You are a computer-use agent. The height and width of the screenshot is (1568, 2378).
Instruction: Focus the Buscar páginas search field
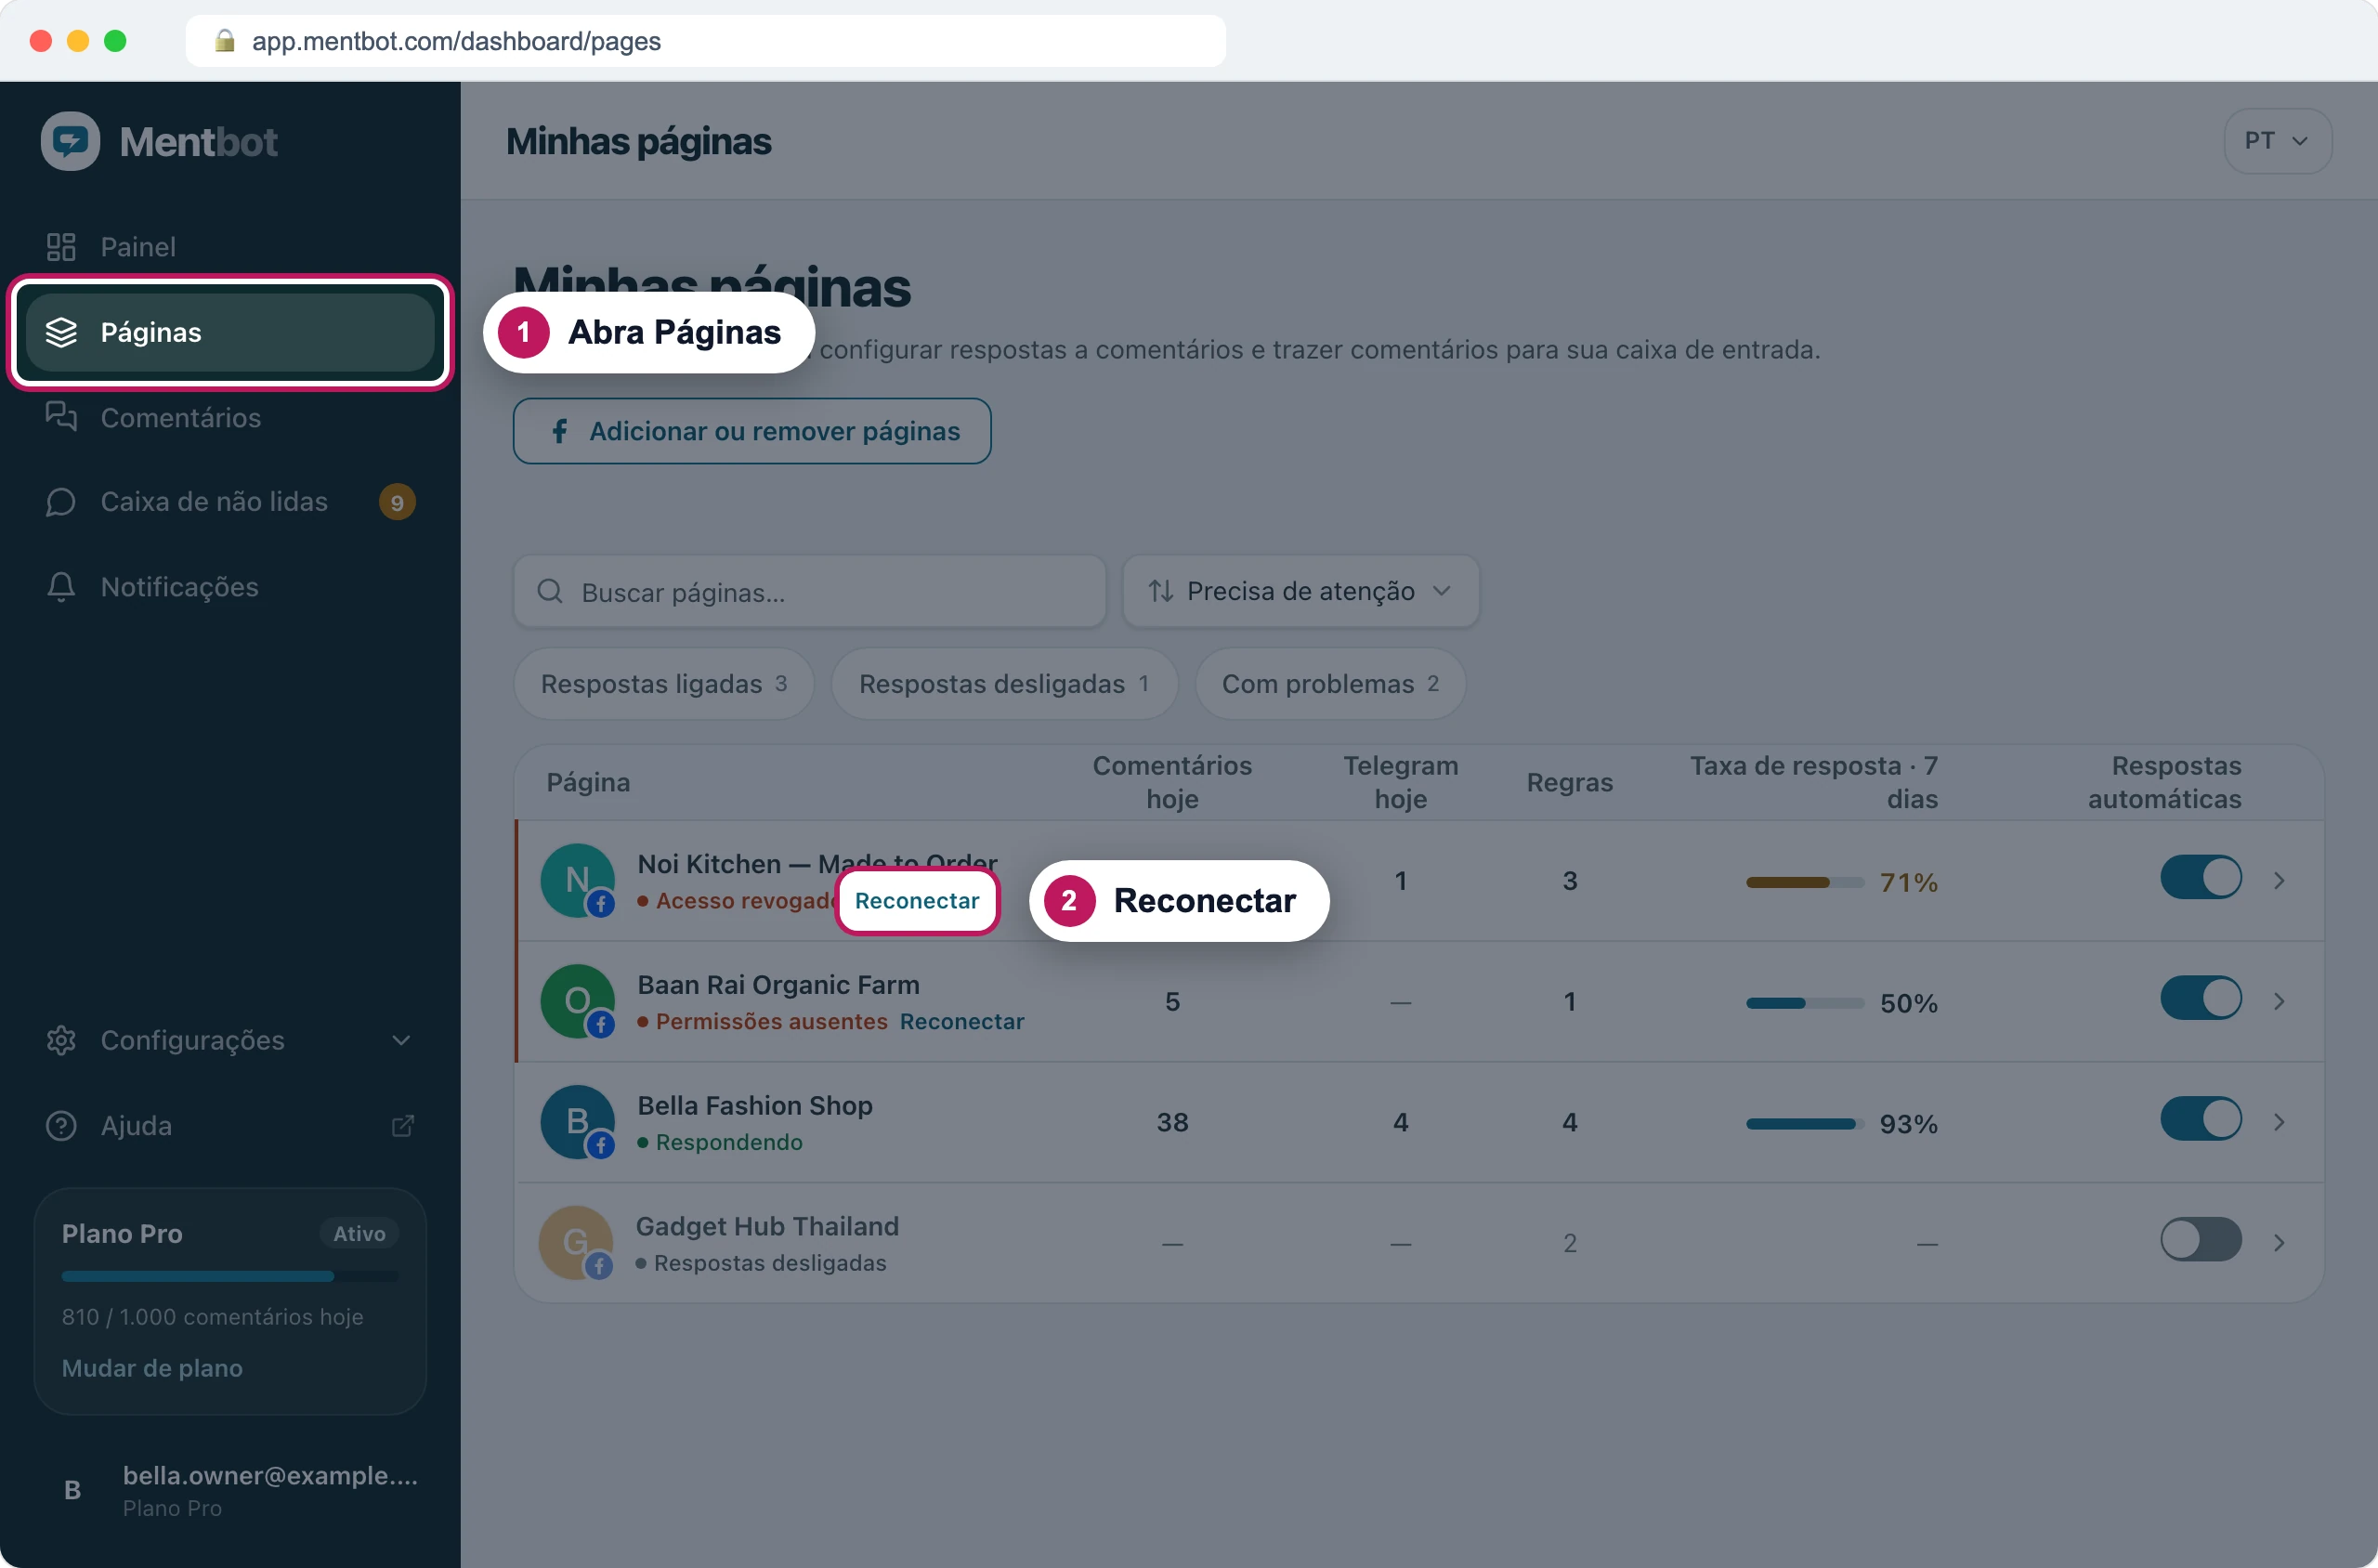810,591
